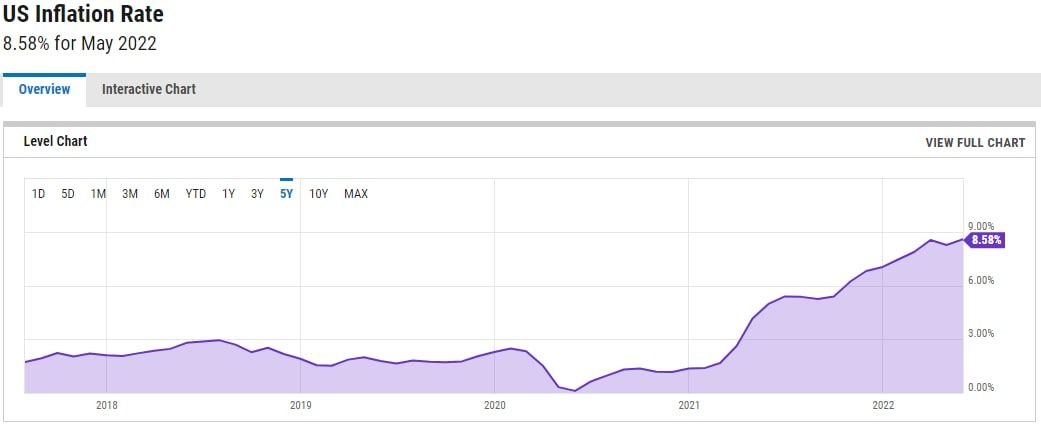Click the 2022 x-axis label
This screenshot has height=435, width=1041.
[x=883, y=405]
